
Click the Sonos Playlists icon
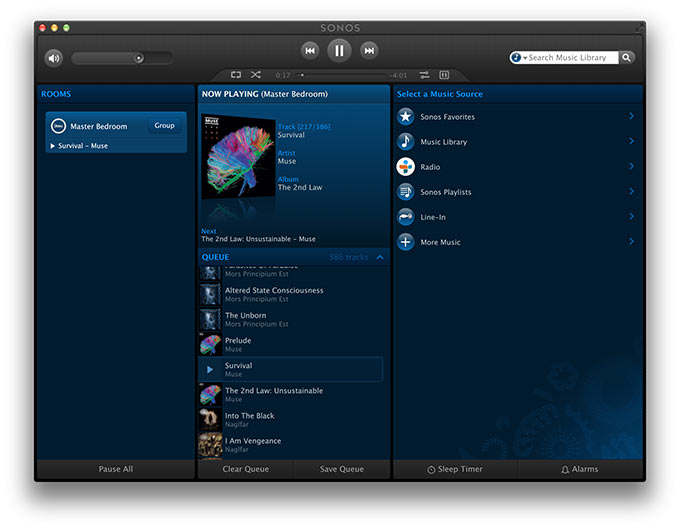pos(406,192)
